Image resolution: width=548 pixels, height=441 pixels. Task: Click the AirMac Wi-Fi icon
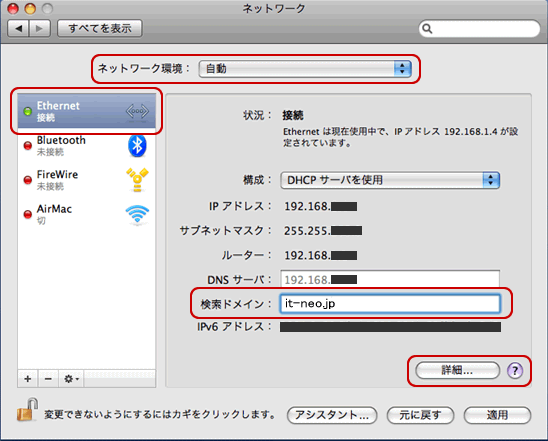coord(137,214)
